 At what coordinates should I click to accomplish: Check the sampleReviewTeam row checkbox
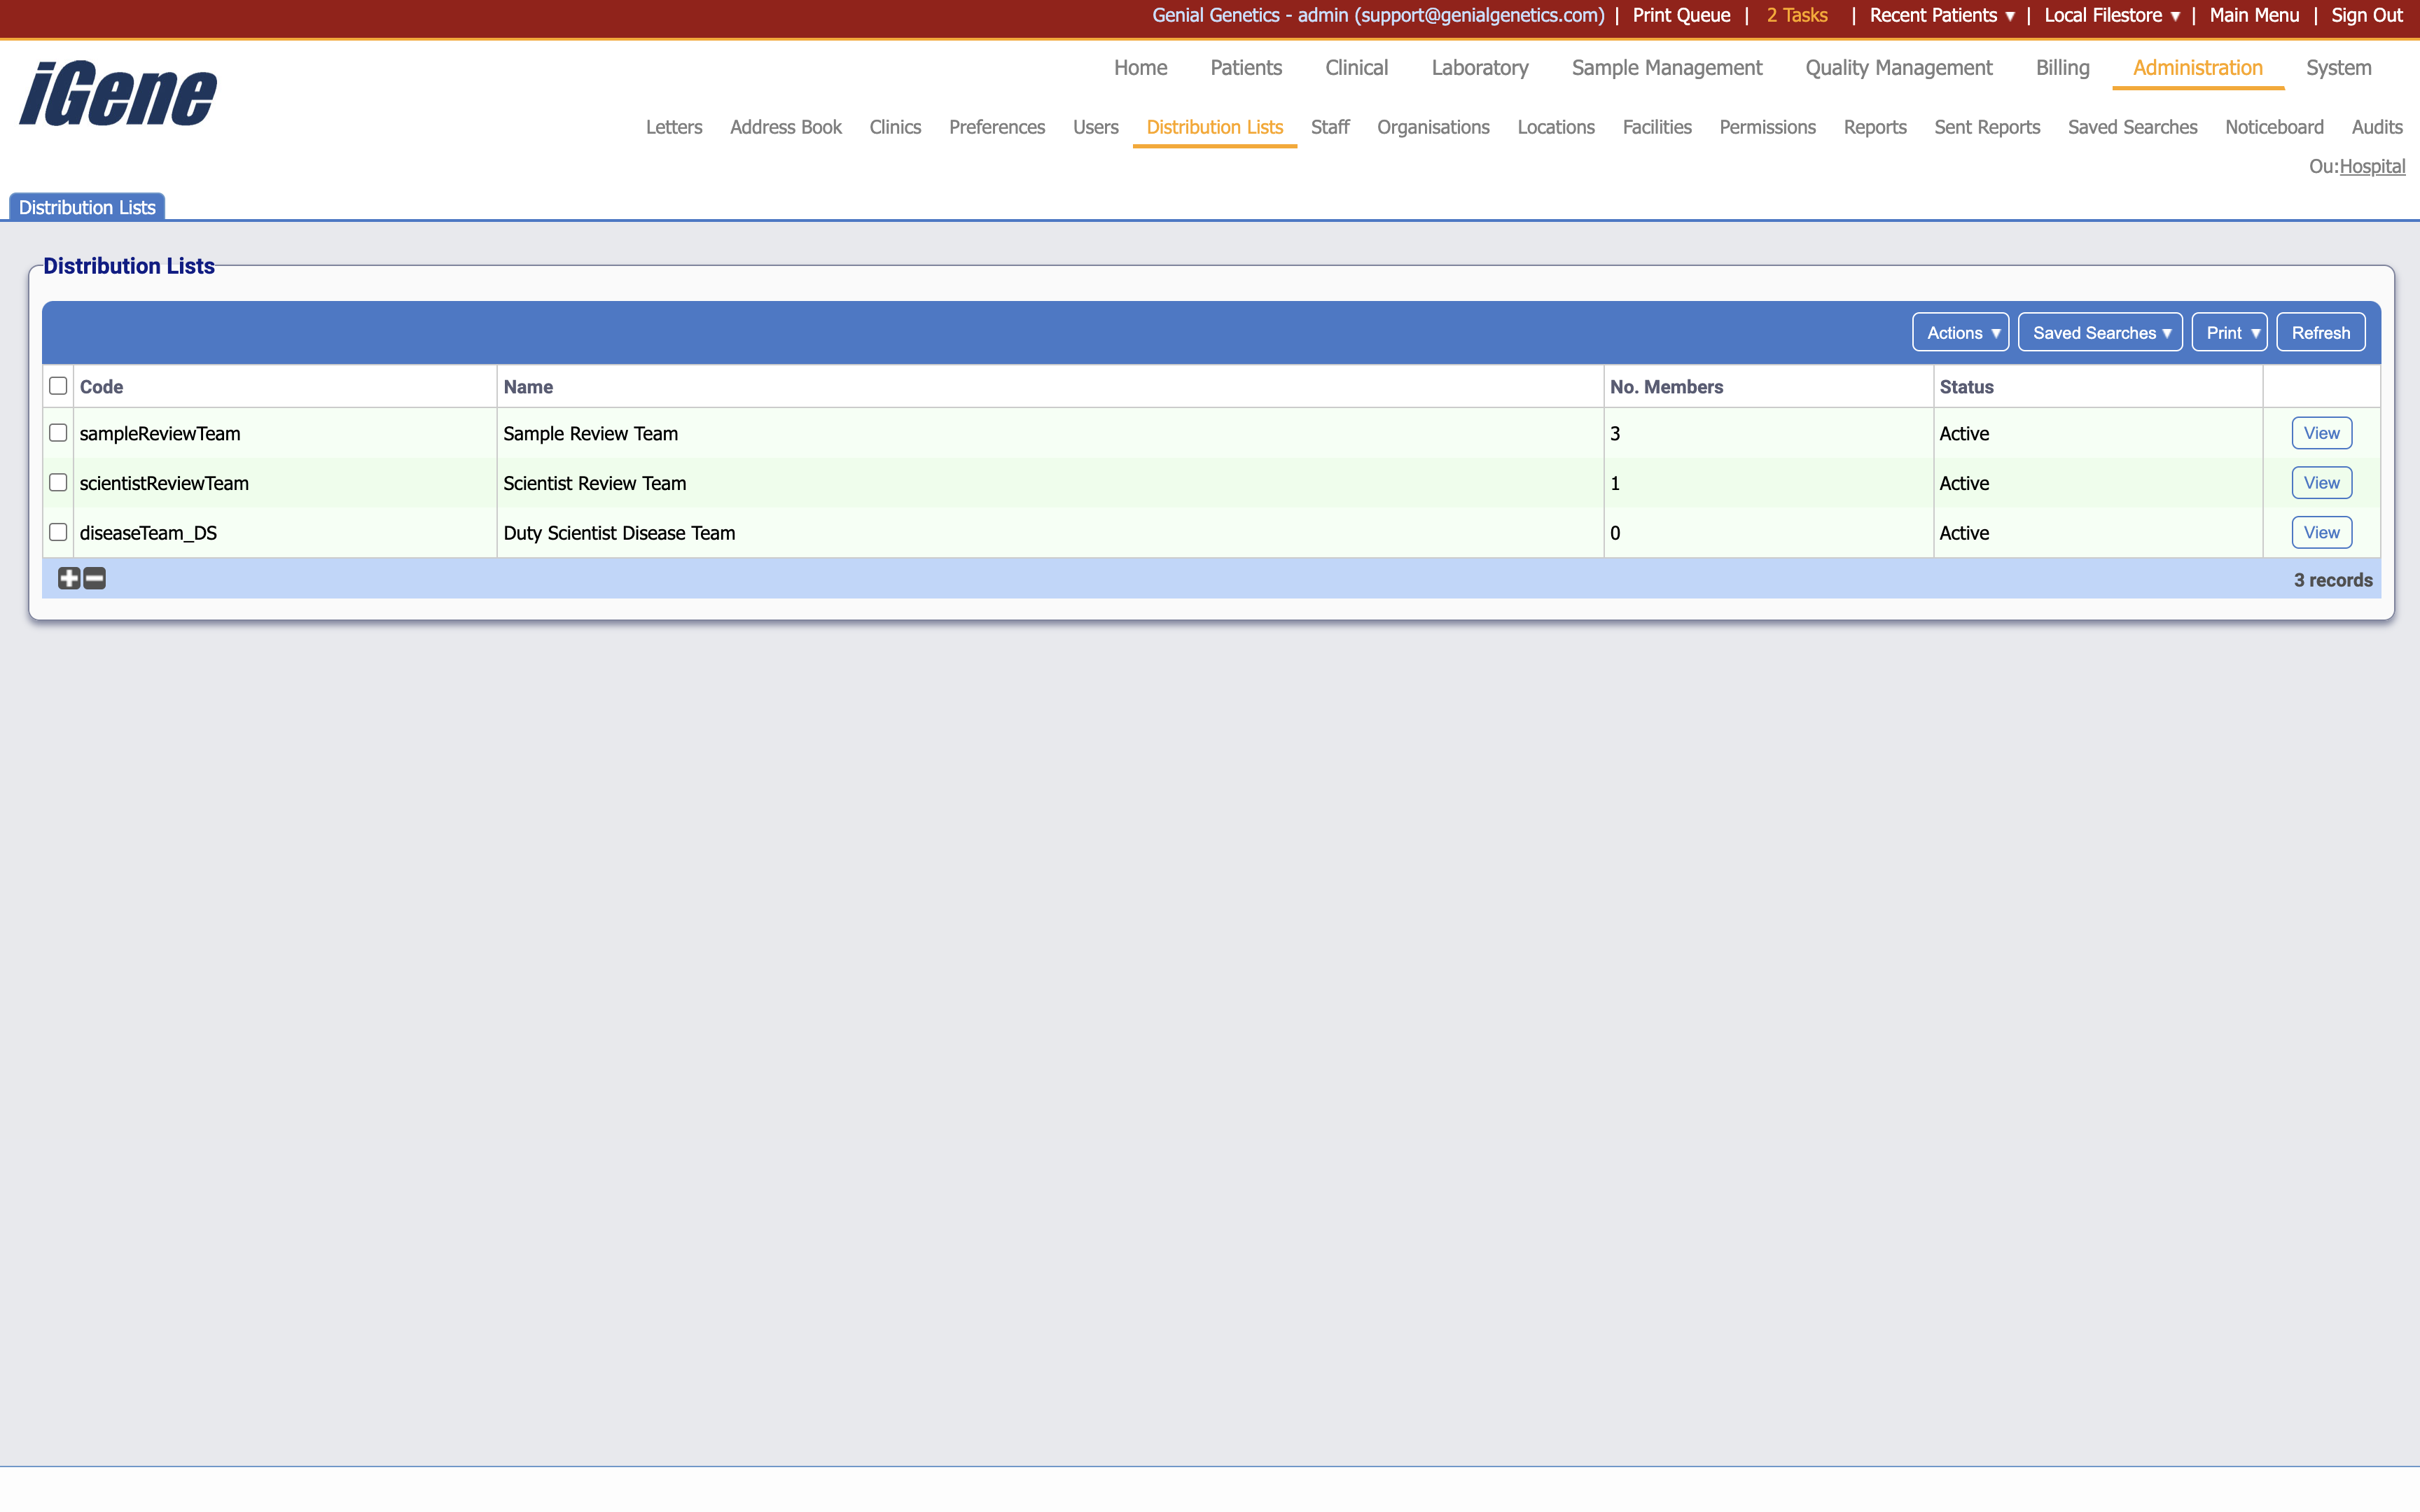58,432
